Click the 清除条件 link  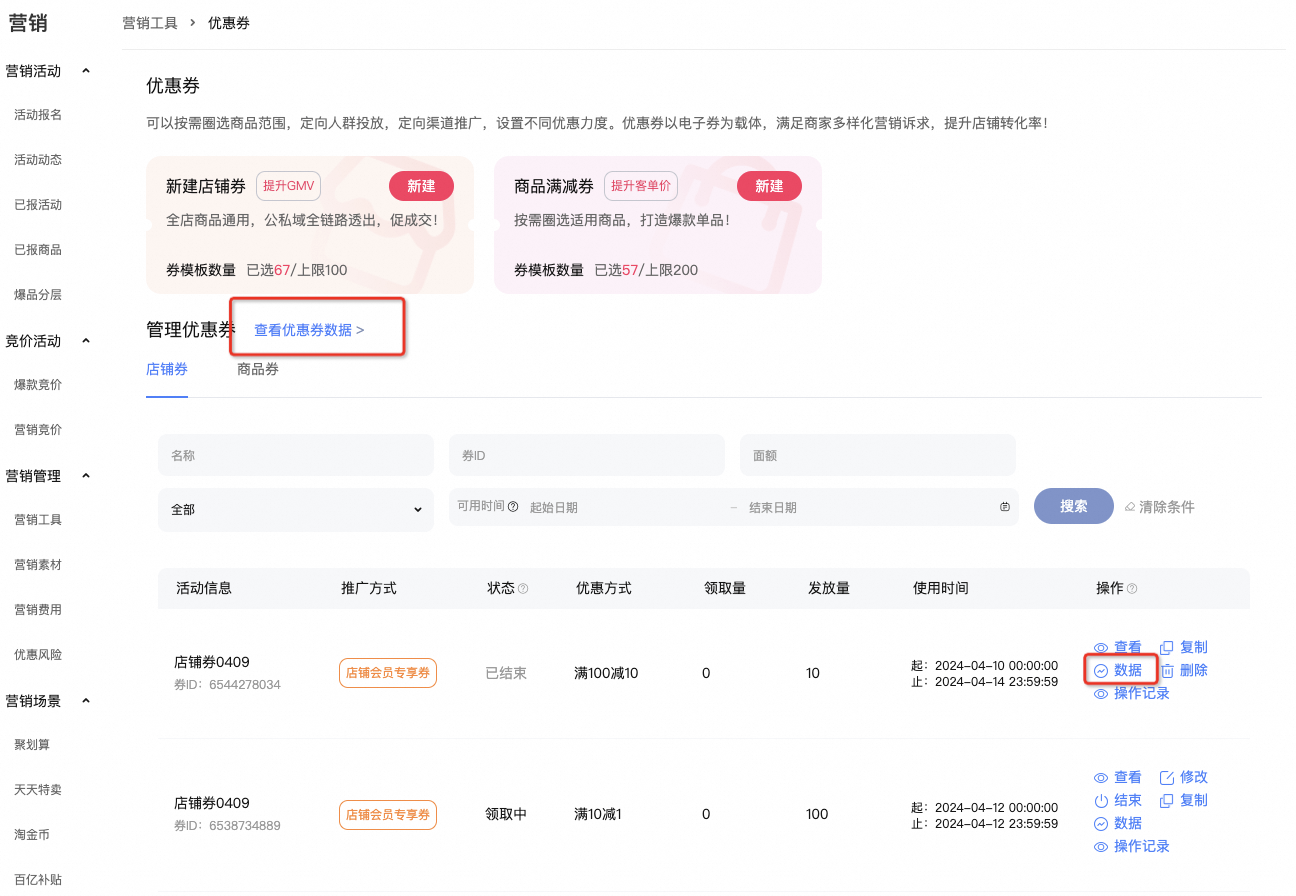tap(1160, 507)
